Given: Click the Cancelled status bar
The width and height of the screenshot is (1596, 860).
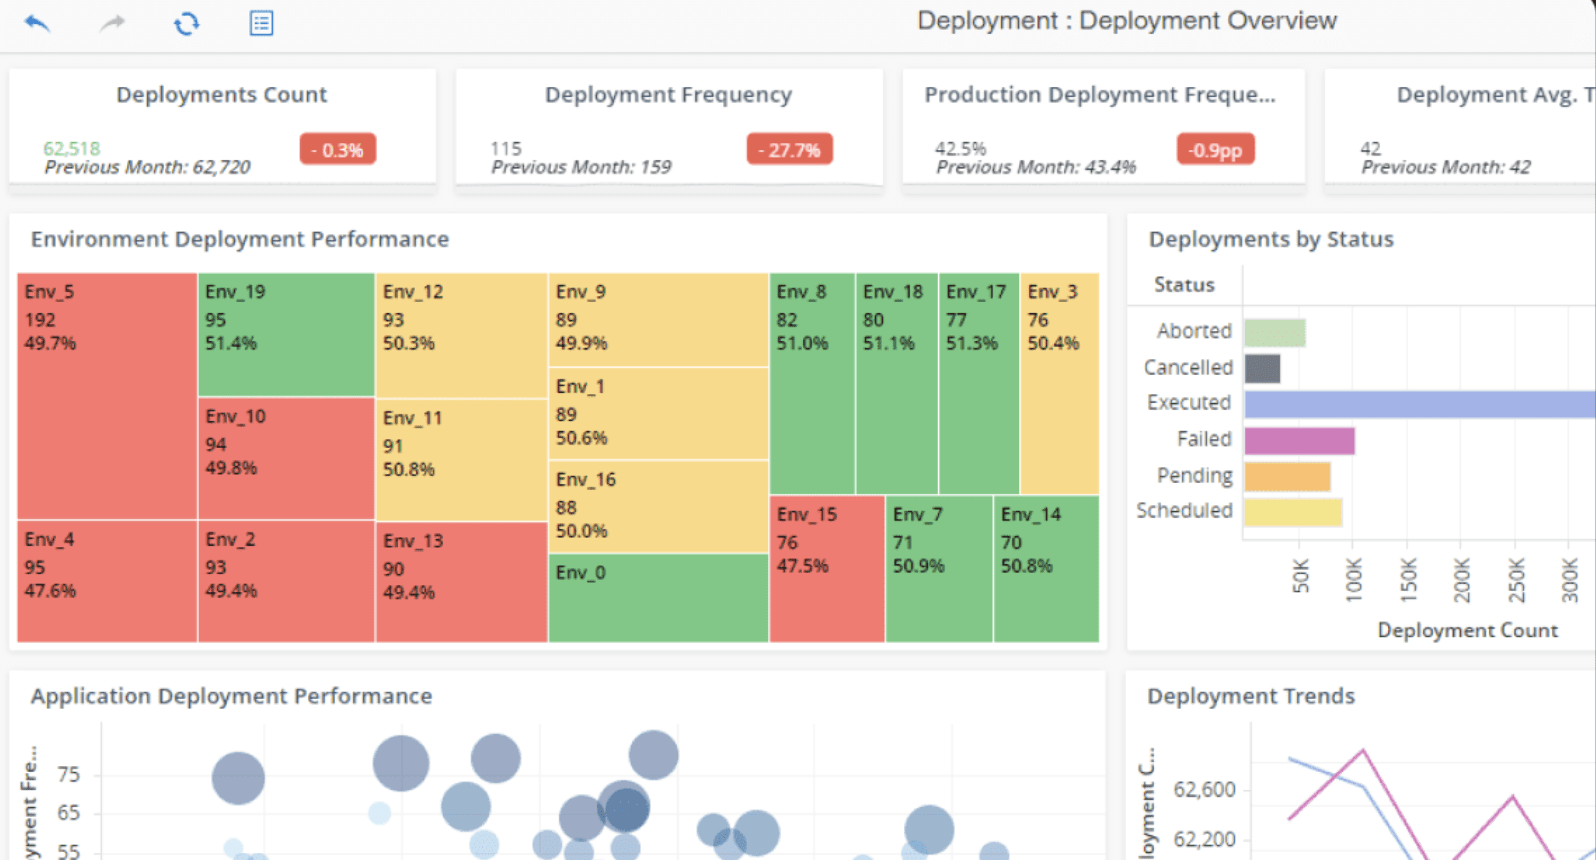Looking at the screenshot, I should click(x=1262, y=368).
